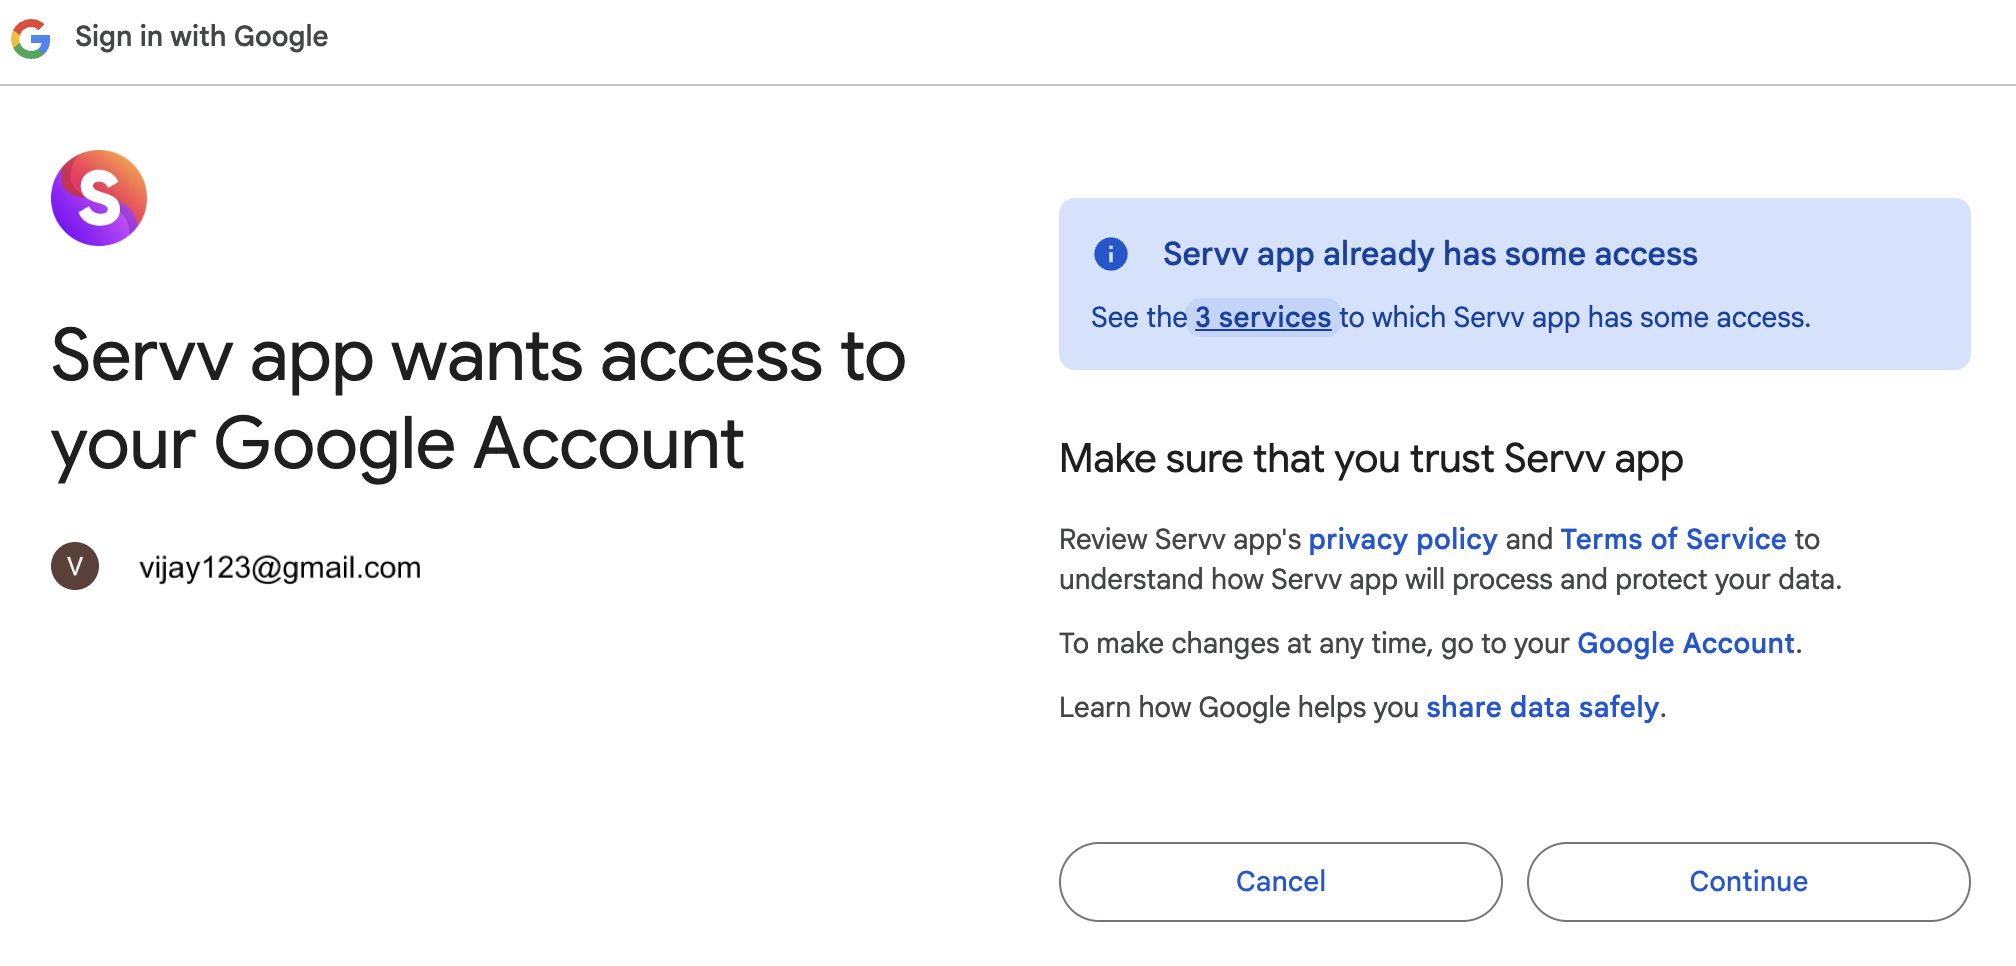
Task: Click the V account avatar
Action: 75,566
